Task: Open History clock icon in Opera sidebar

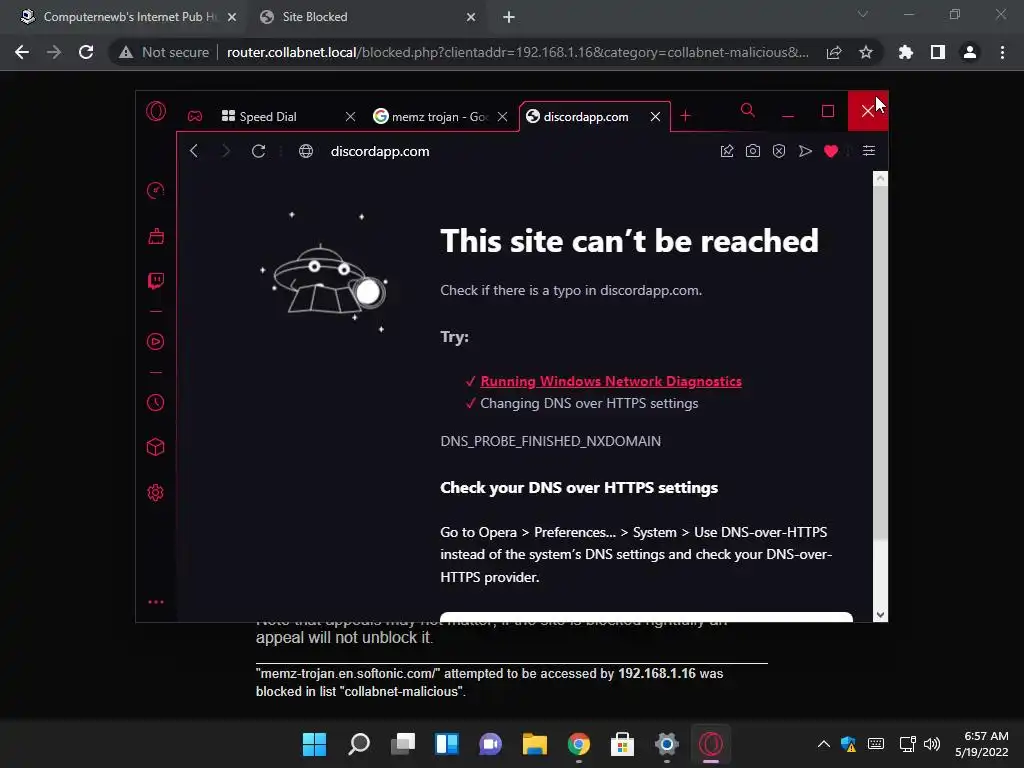Action: click(x=155, y=402)
